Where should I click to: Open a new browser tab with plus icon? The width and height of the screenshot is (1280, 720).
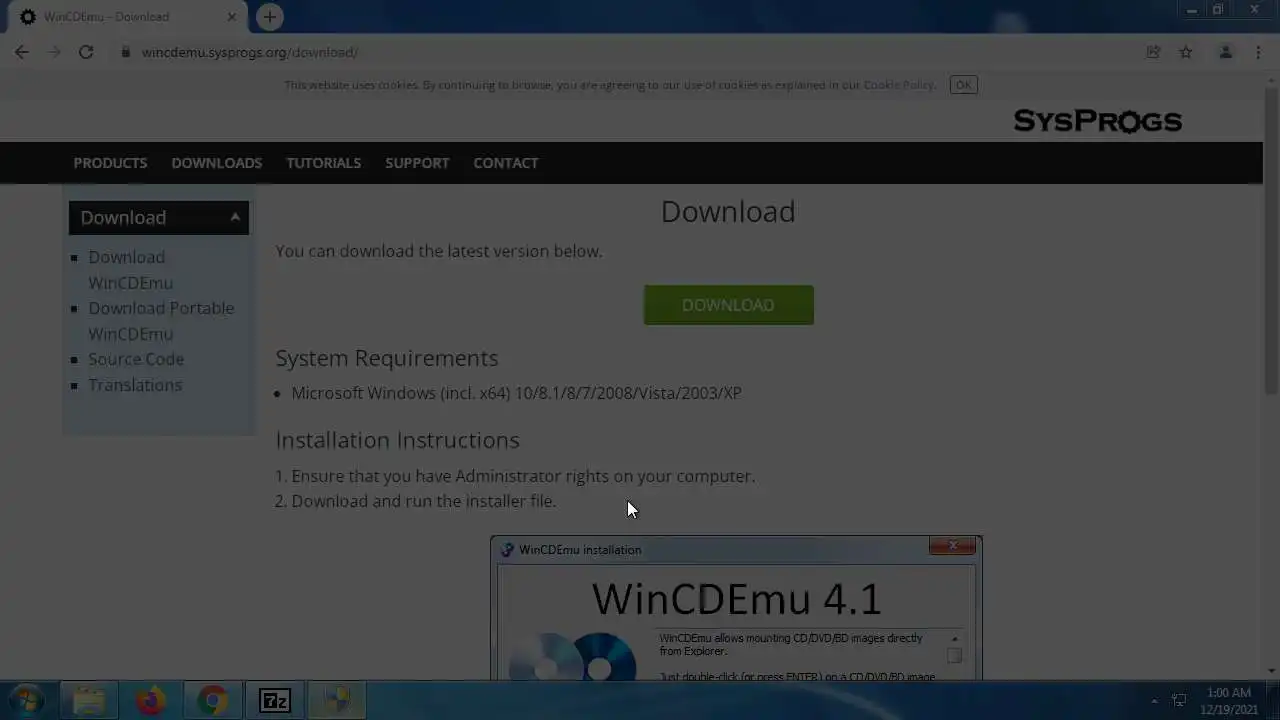pos(270,17)
